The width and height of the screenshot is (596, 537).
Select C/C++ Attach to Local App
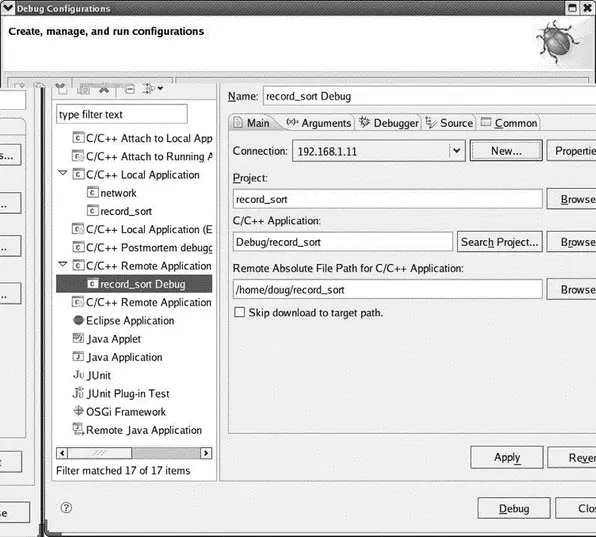click(x=143, y=138)
